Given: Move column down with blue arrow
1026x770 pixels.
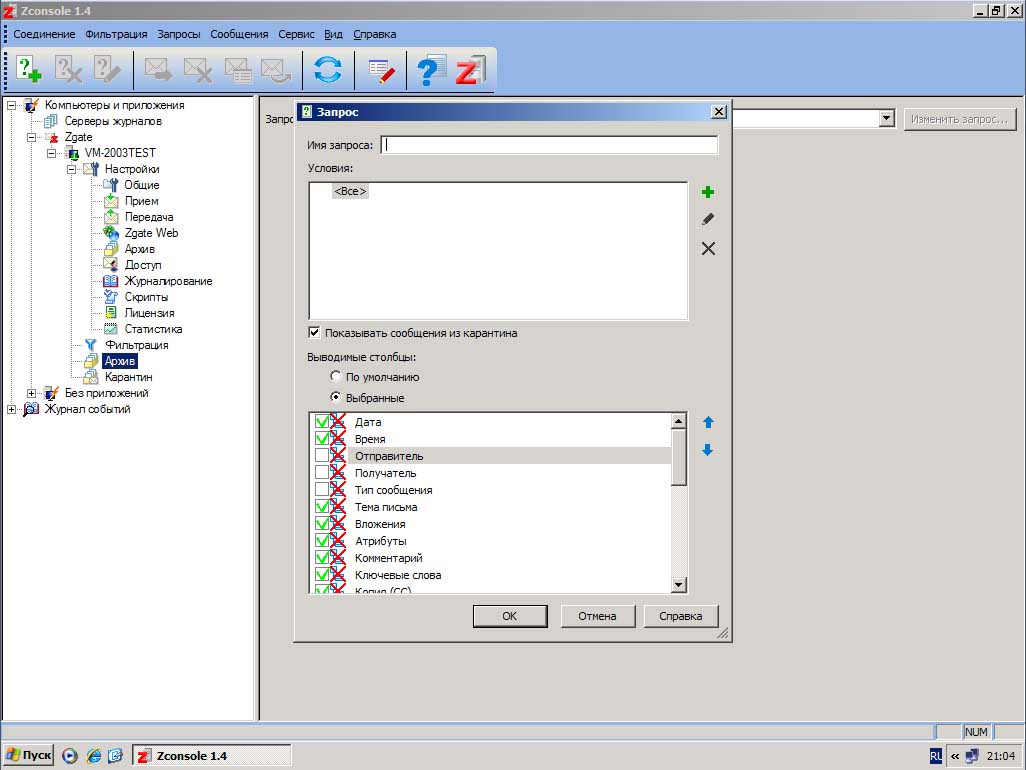Looking at the screenshot, I should [x=707, y=449].
